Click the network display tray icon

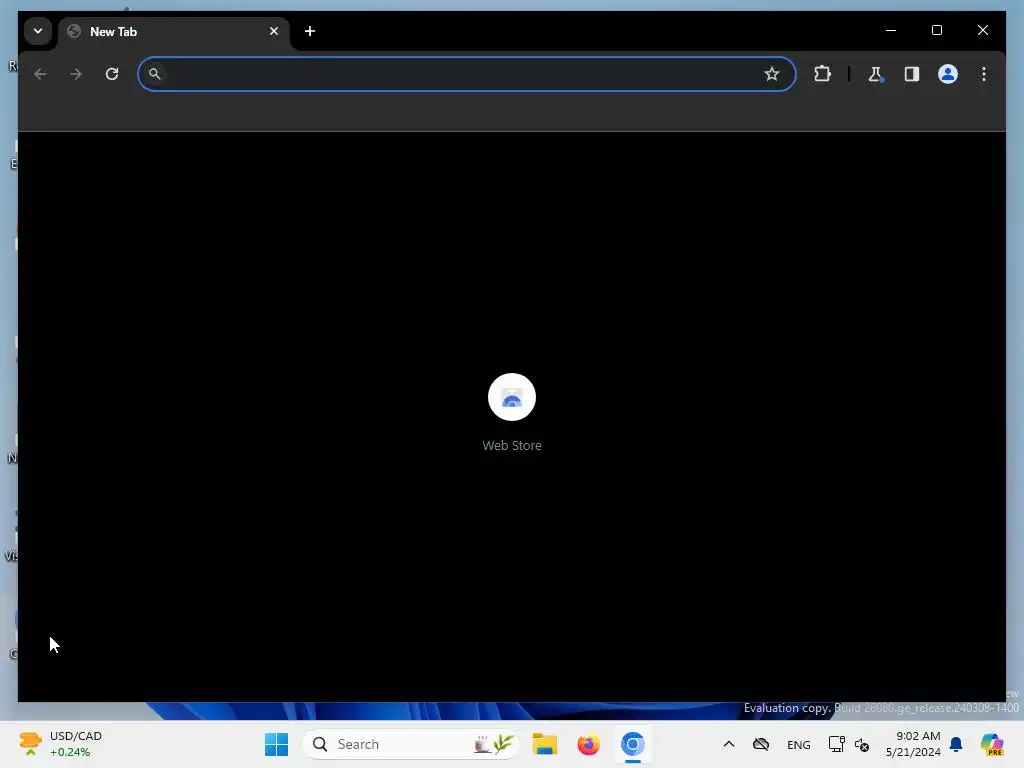pos(837,744)
